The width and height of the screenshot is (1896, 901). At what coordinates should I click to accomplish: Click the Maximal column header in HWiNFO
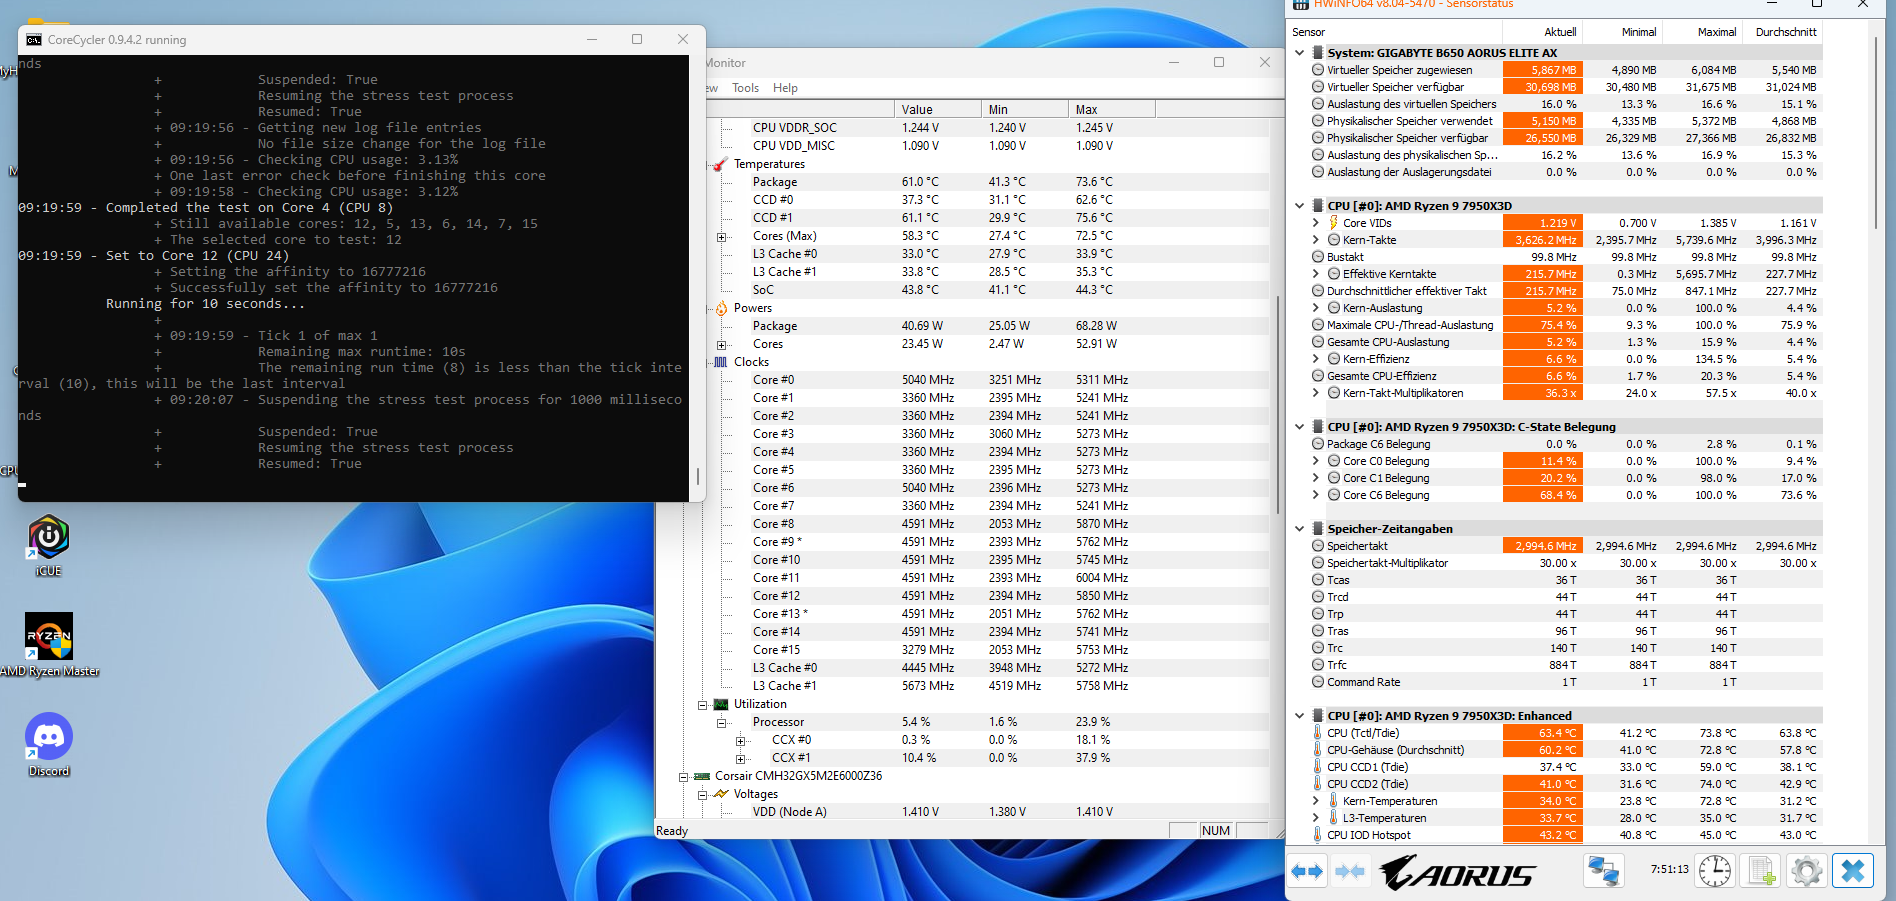(x=1701, y=32)
